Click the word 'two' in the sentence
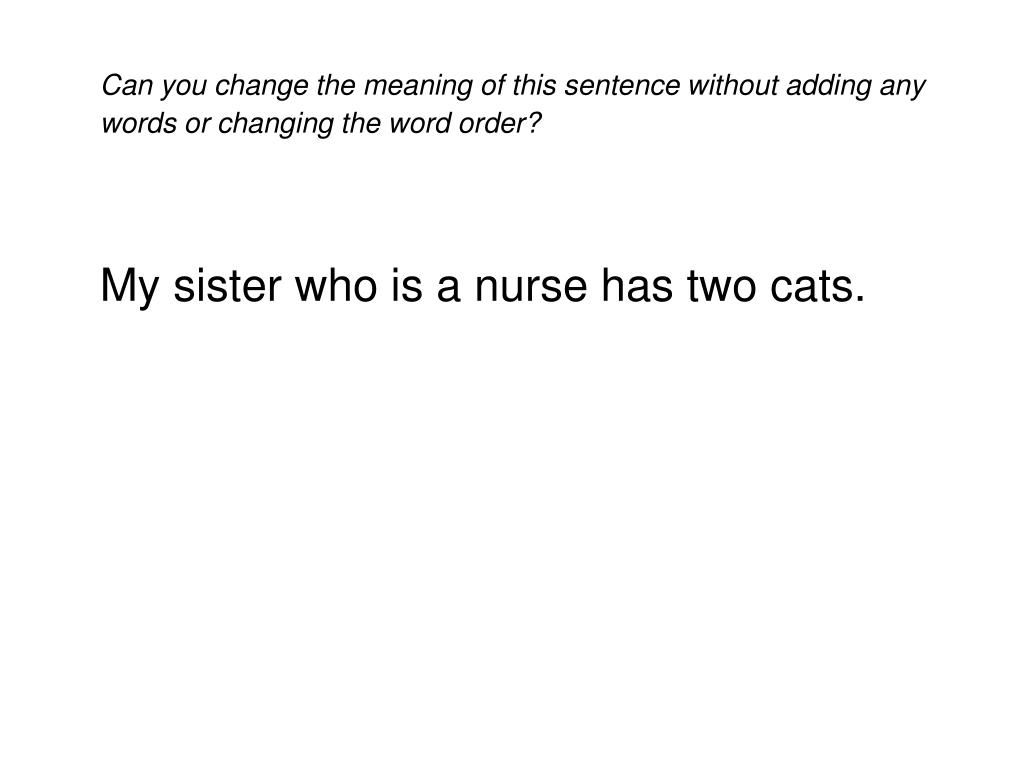1024x768 pixels. click(721, 286)
